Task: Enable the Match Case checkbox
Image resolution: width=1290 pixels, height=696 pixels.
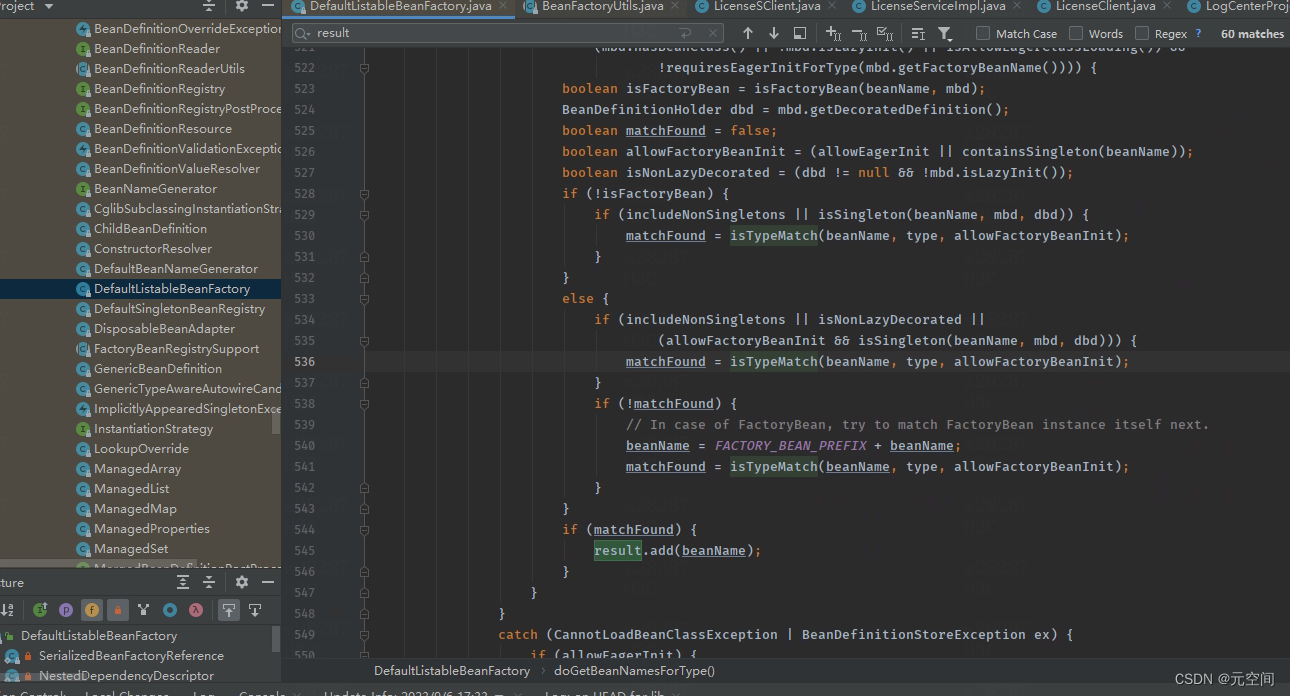Action: [x=983, y=33]
